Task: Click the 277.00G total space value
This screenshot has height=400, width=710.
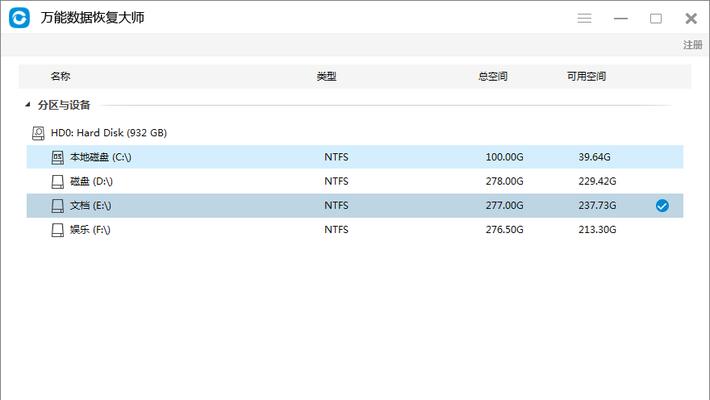Action: [x=504, y=206]
